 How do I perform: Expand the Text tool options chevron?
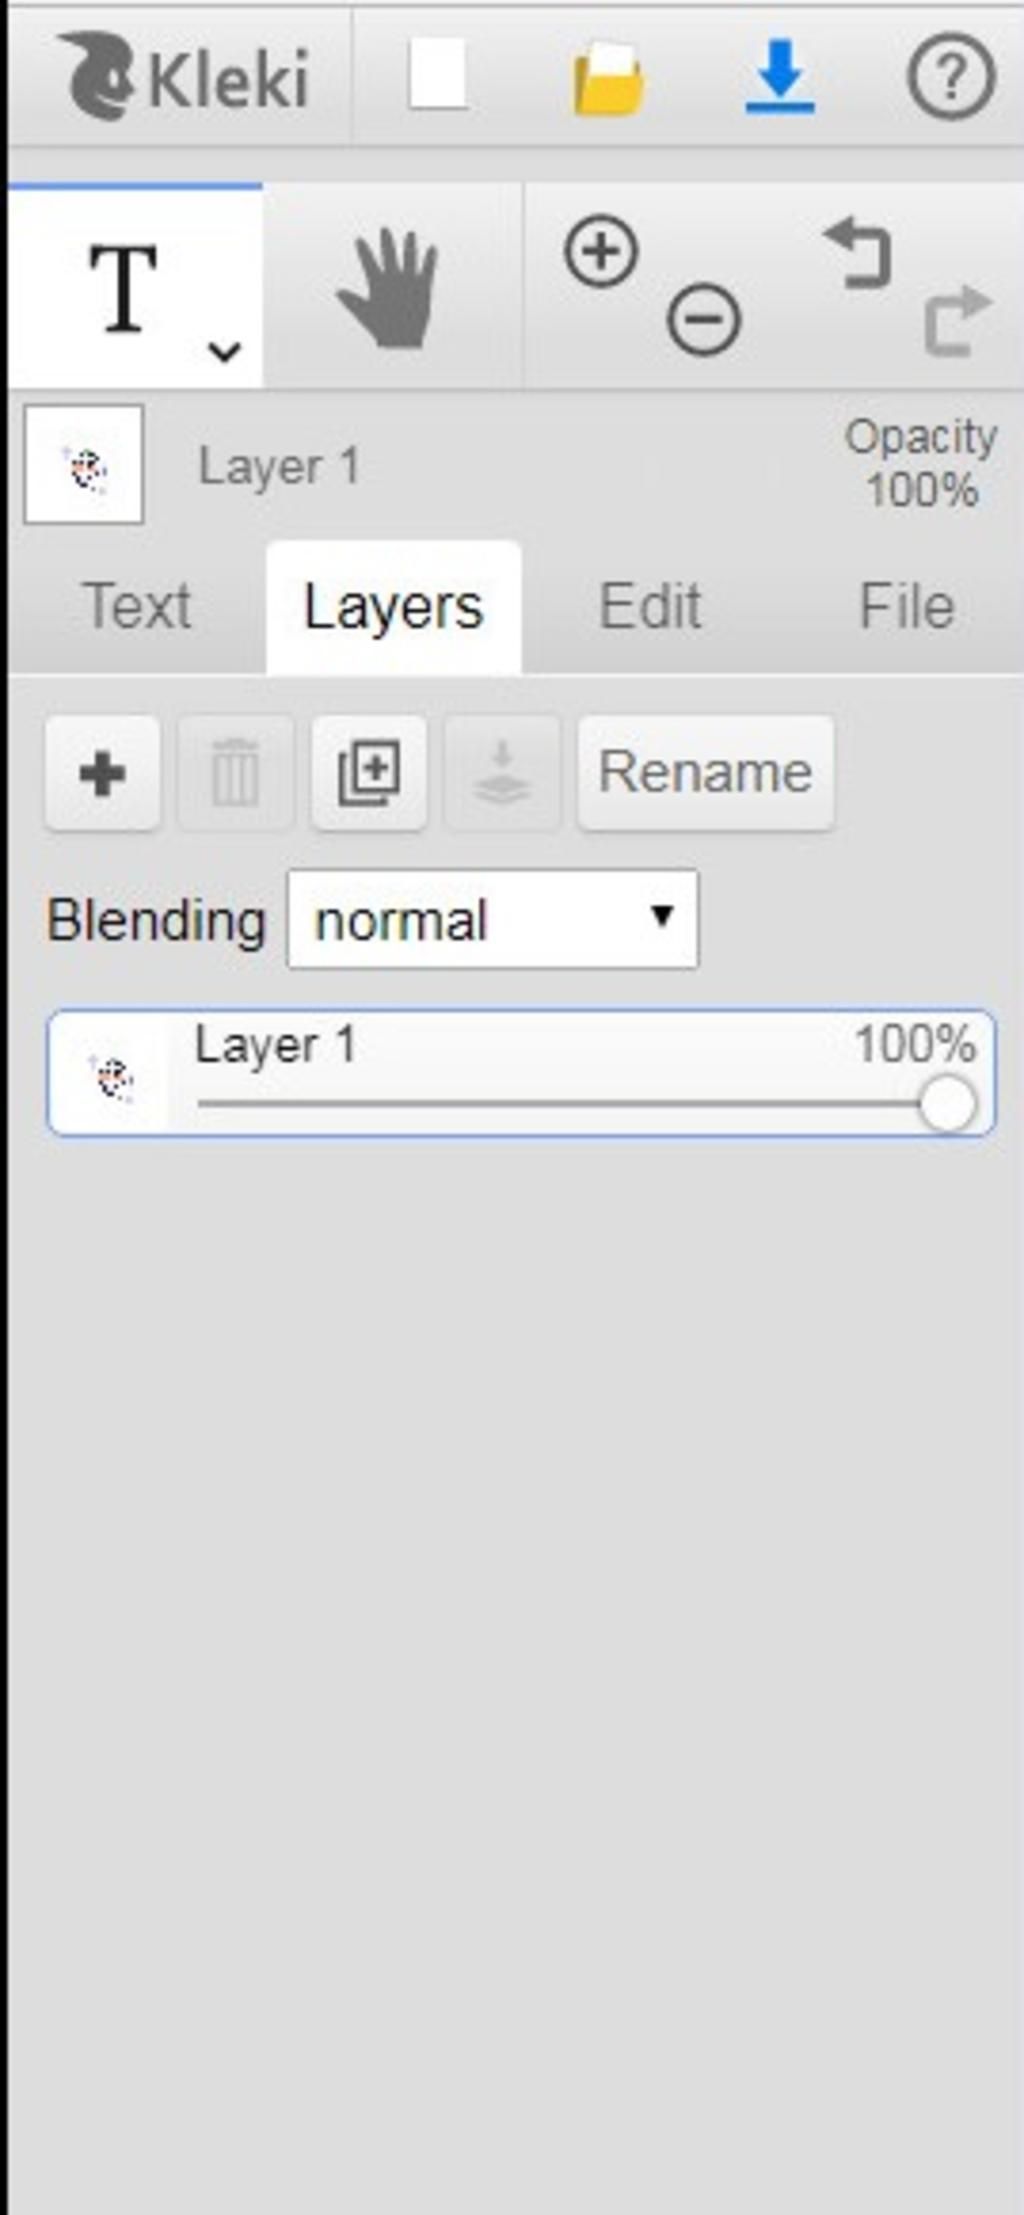(x=224, y=351)
